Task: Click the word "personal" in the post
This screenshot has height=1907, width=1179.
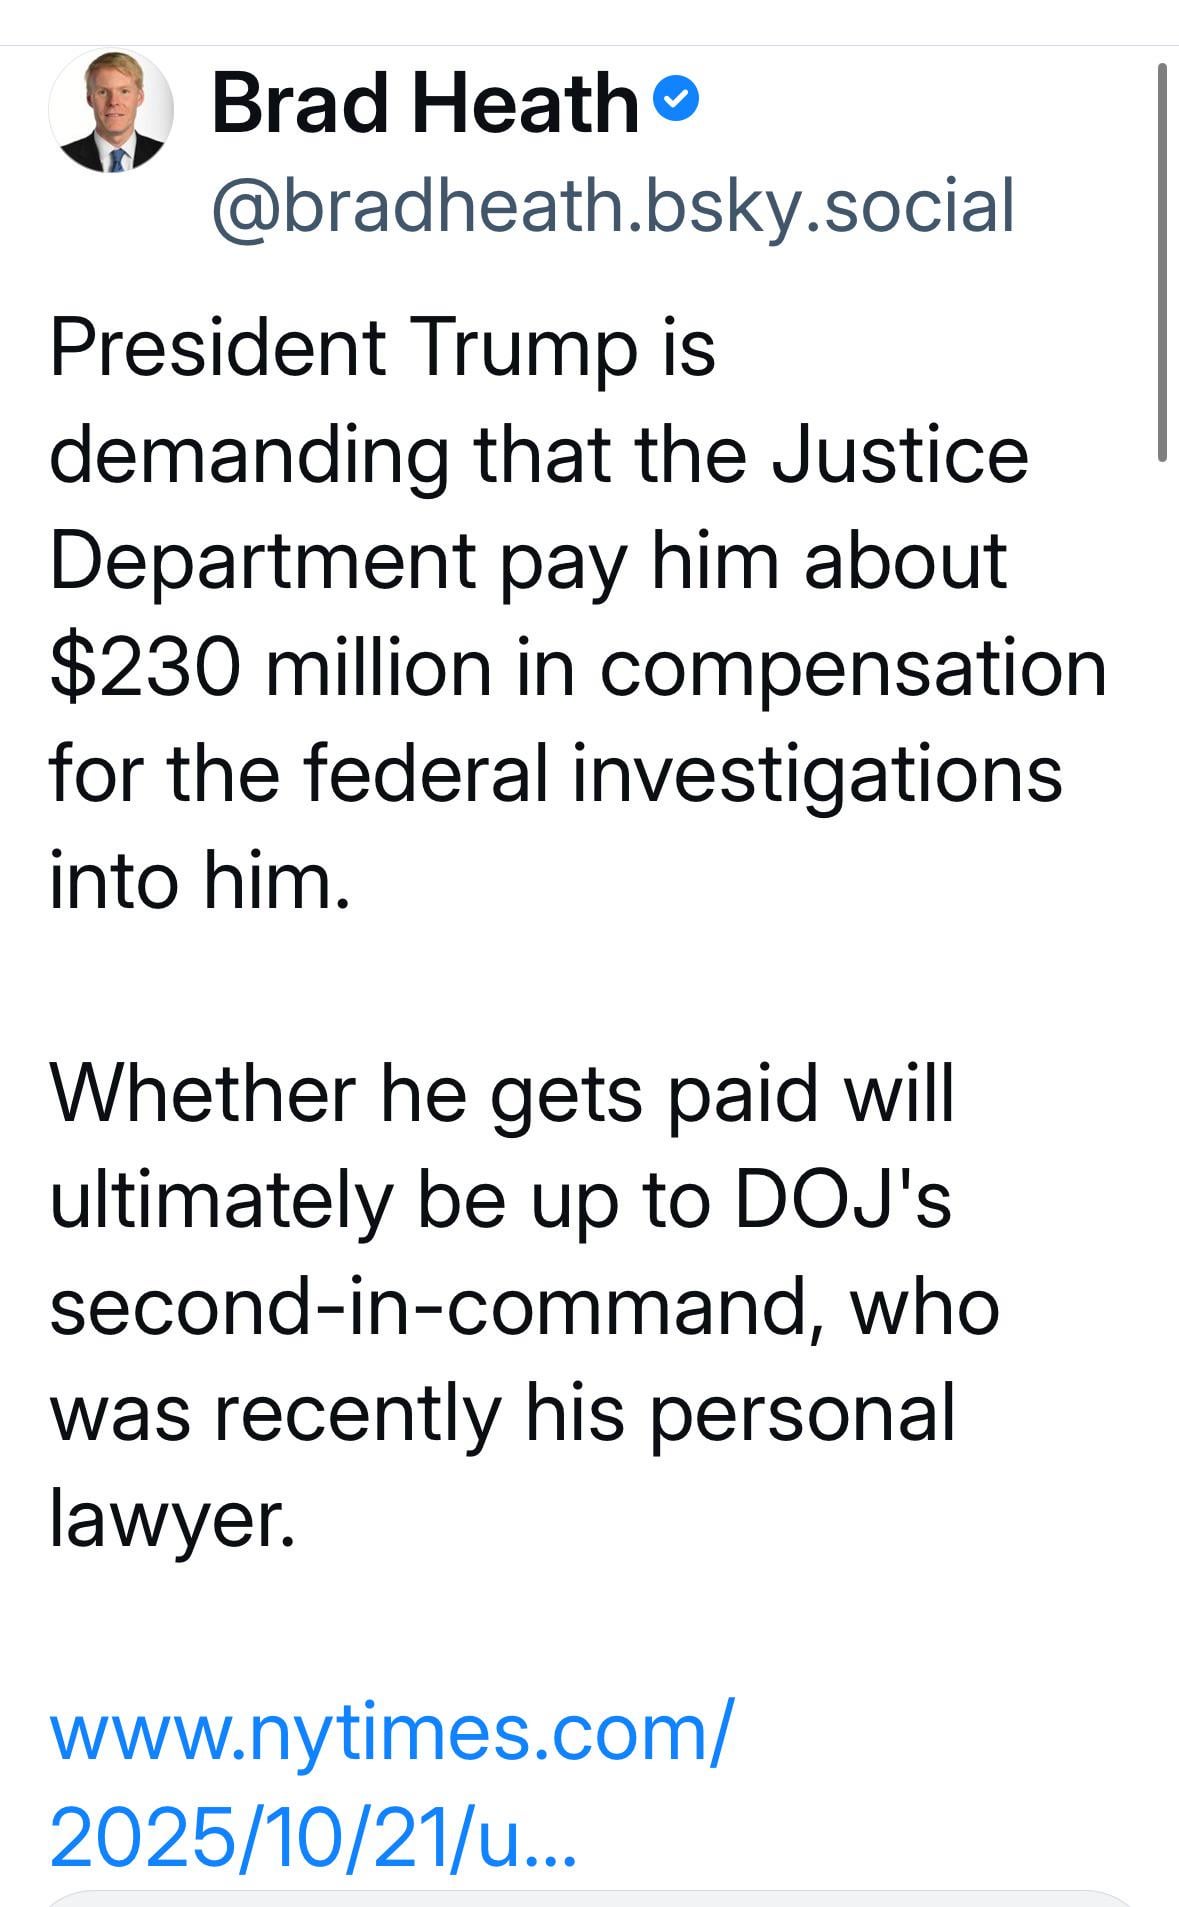Action: [803, 1412]
